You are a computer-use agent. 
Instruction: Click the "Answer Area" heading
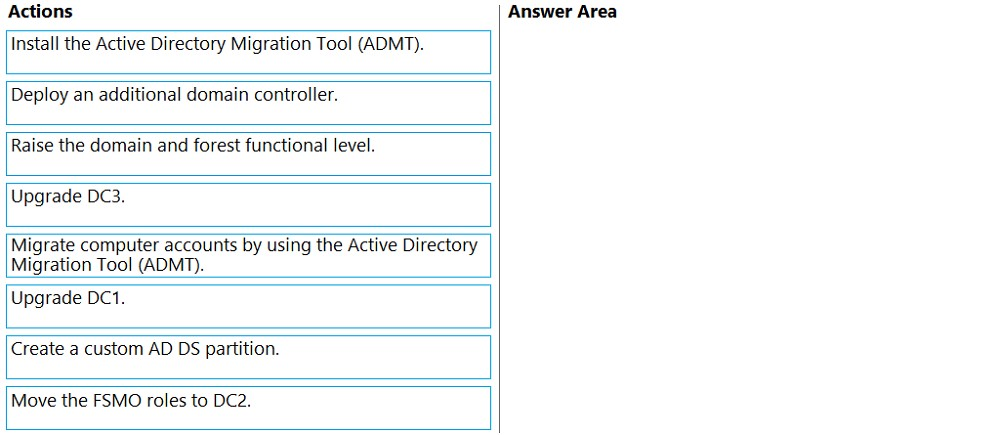pos(562,12)
